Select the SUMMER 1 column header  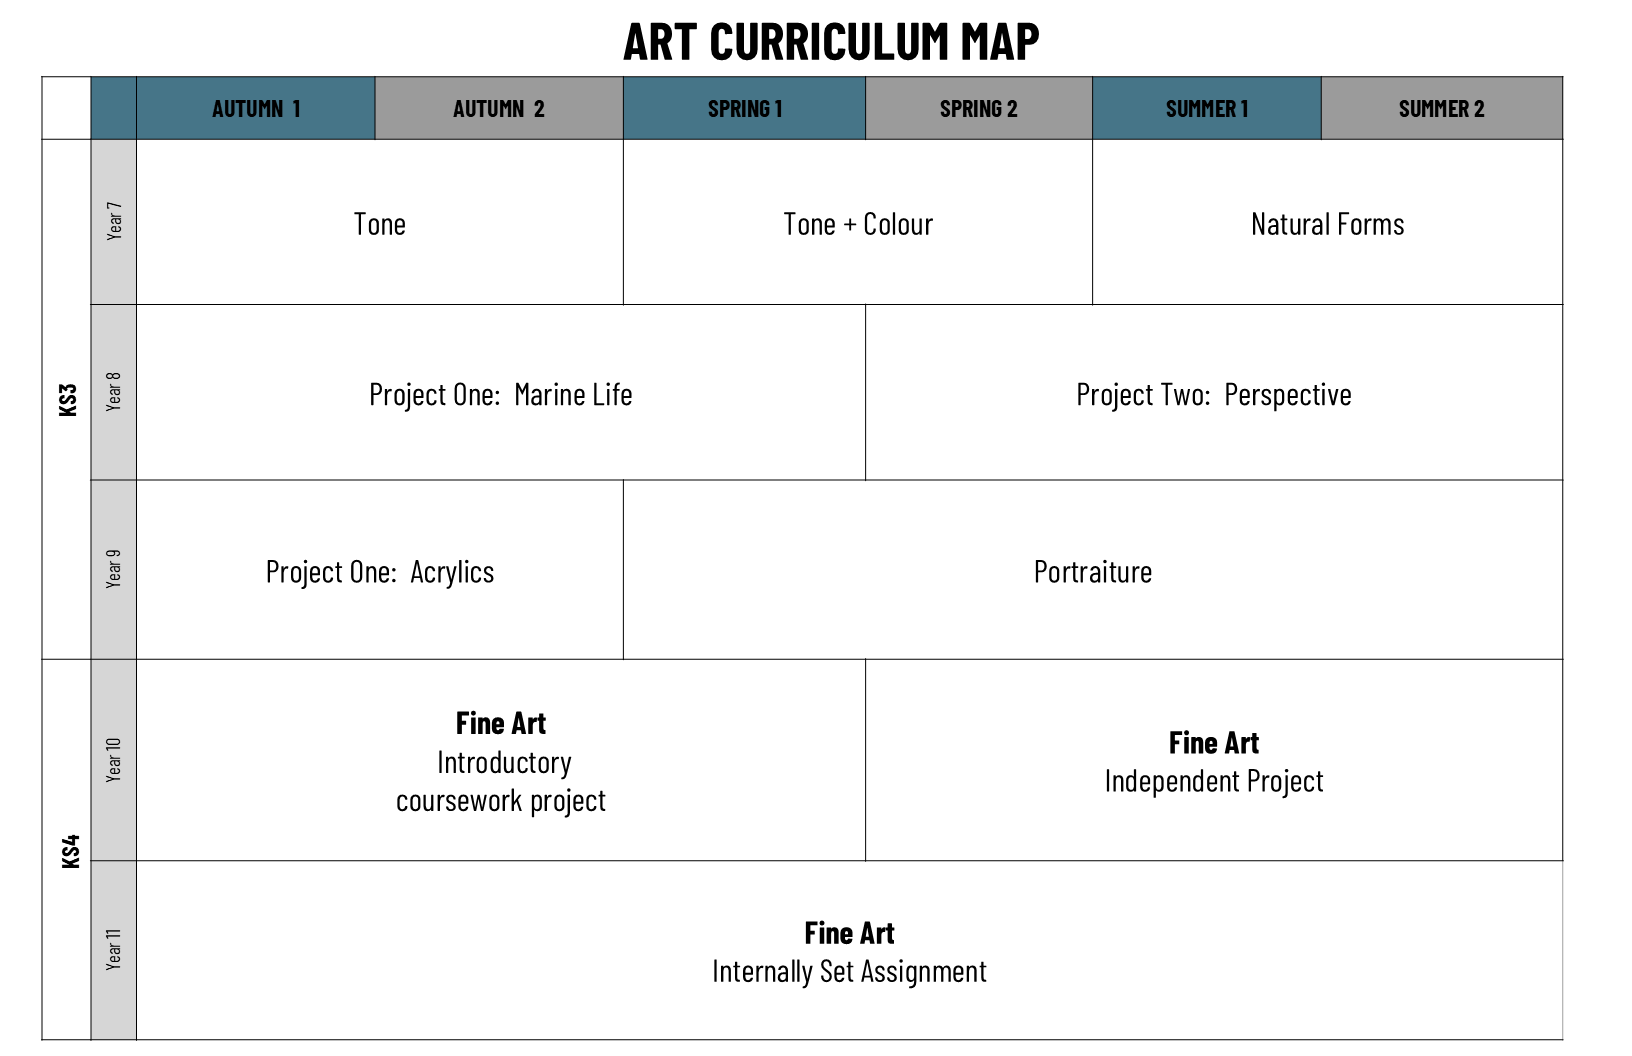(x=1207, y=109)
